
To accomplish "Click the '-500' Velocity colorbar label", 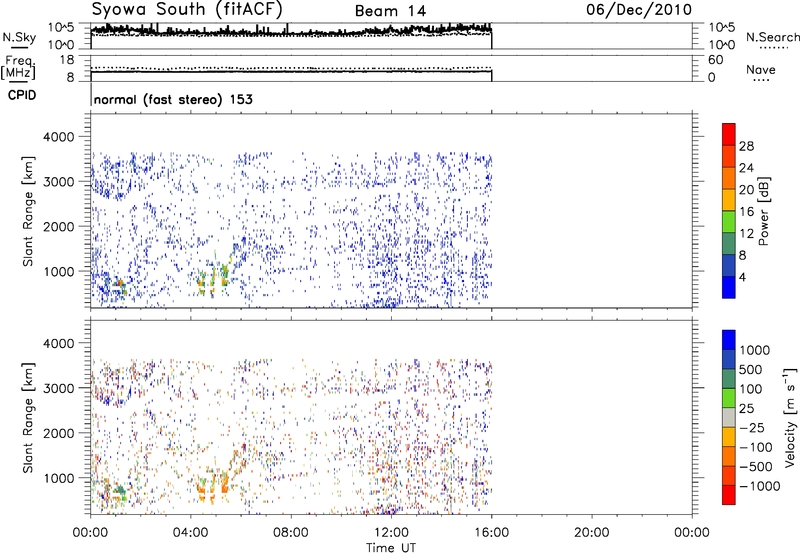I will [756, 466].
